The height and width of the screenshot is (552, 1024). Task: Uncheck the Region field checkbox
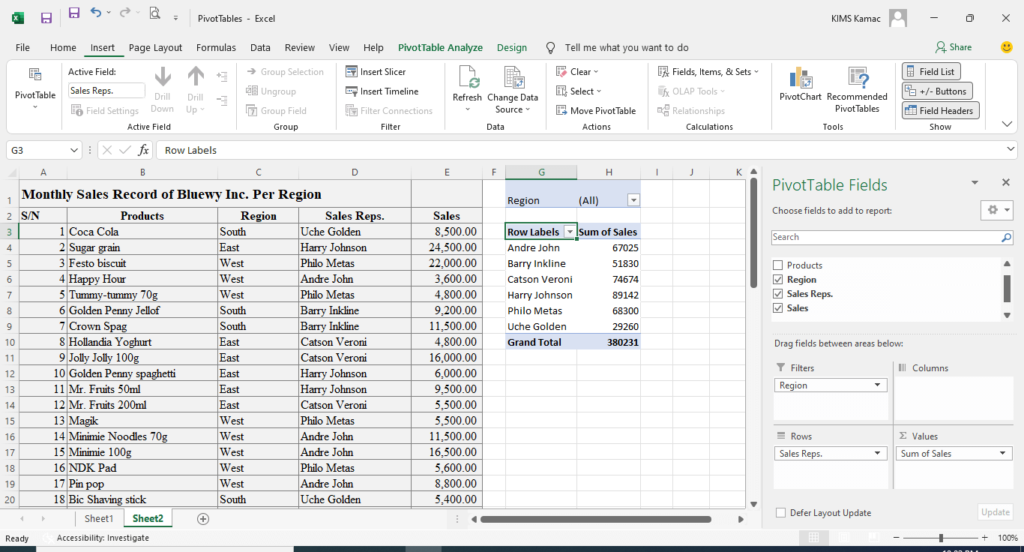pos(778,280)
